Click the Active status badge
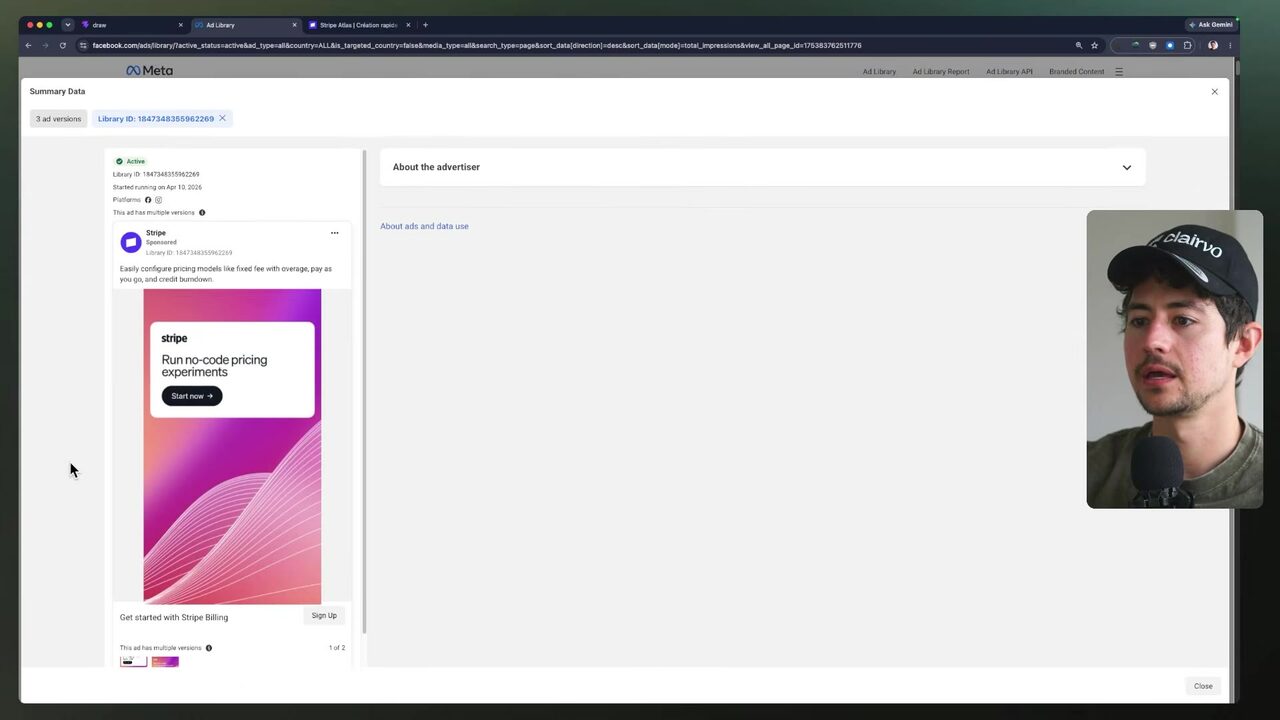Image resolution: width=1280 pixels, height=720 pixels. (x=130, y=161)
